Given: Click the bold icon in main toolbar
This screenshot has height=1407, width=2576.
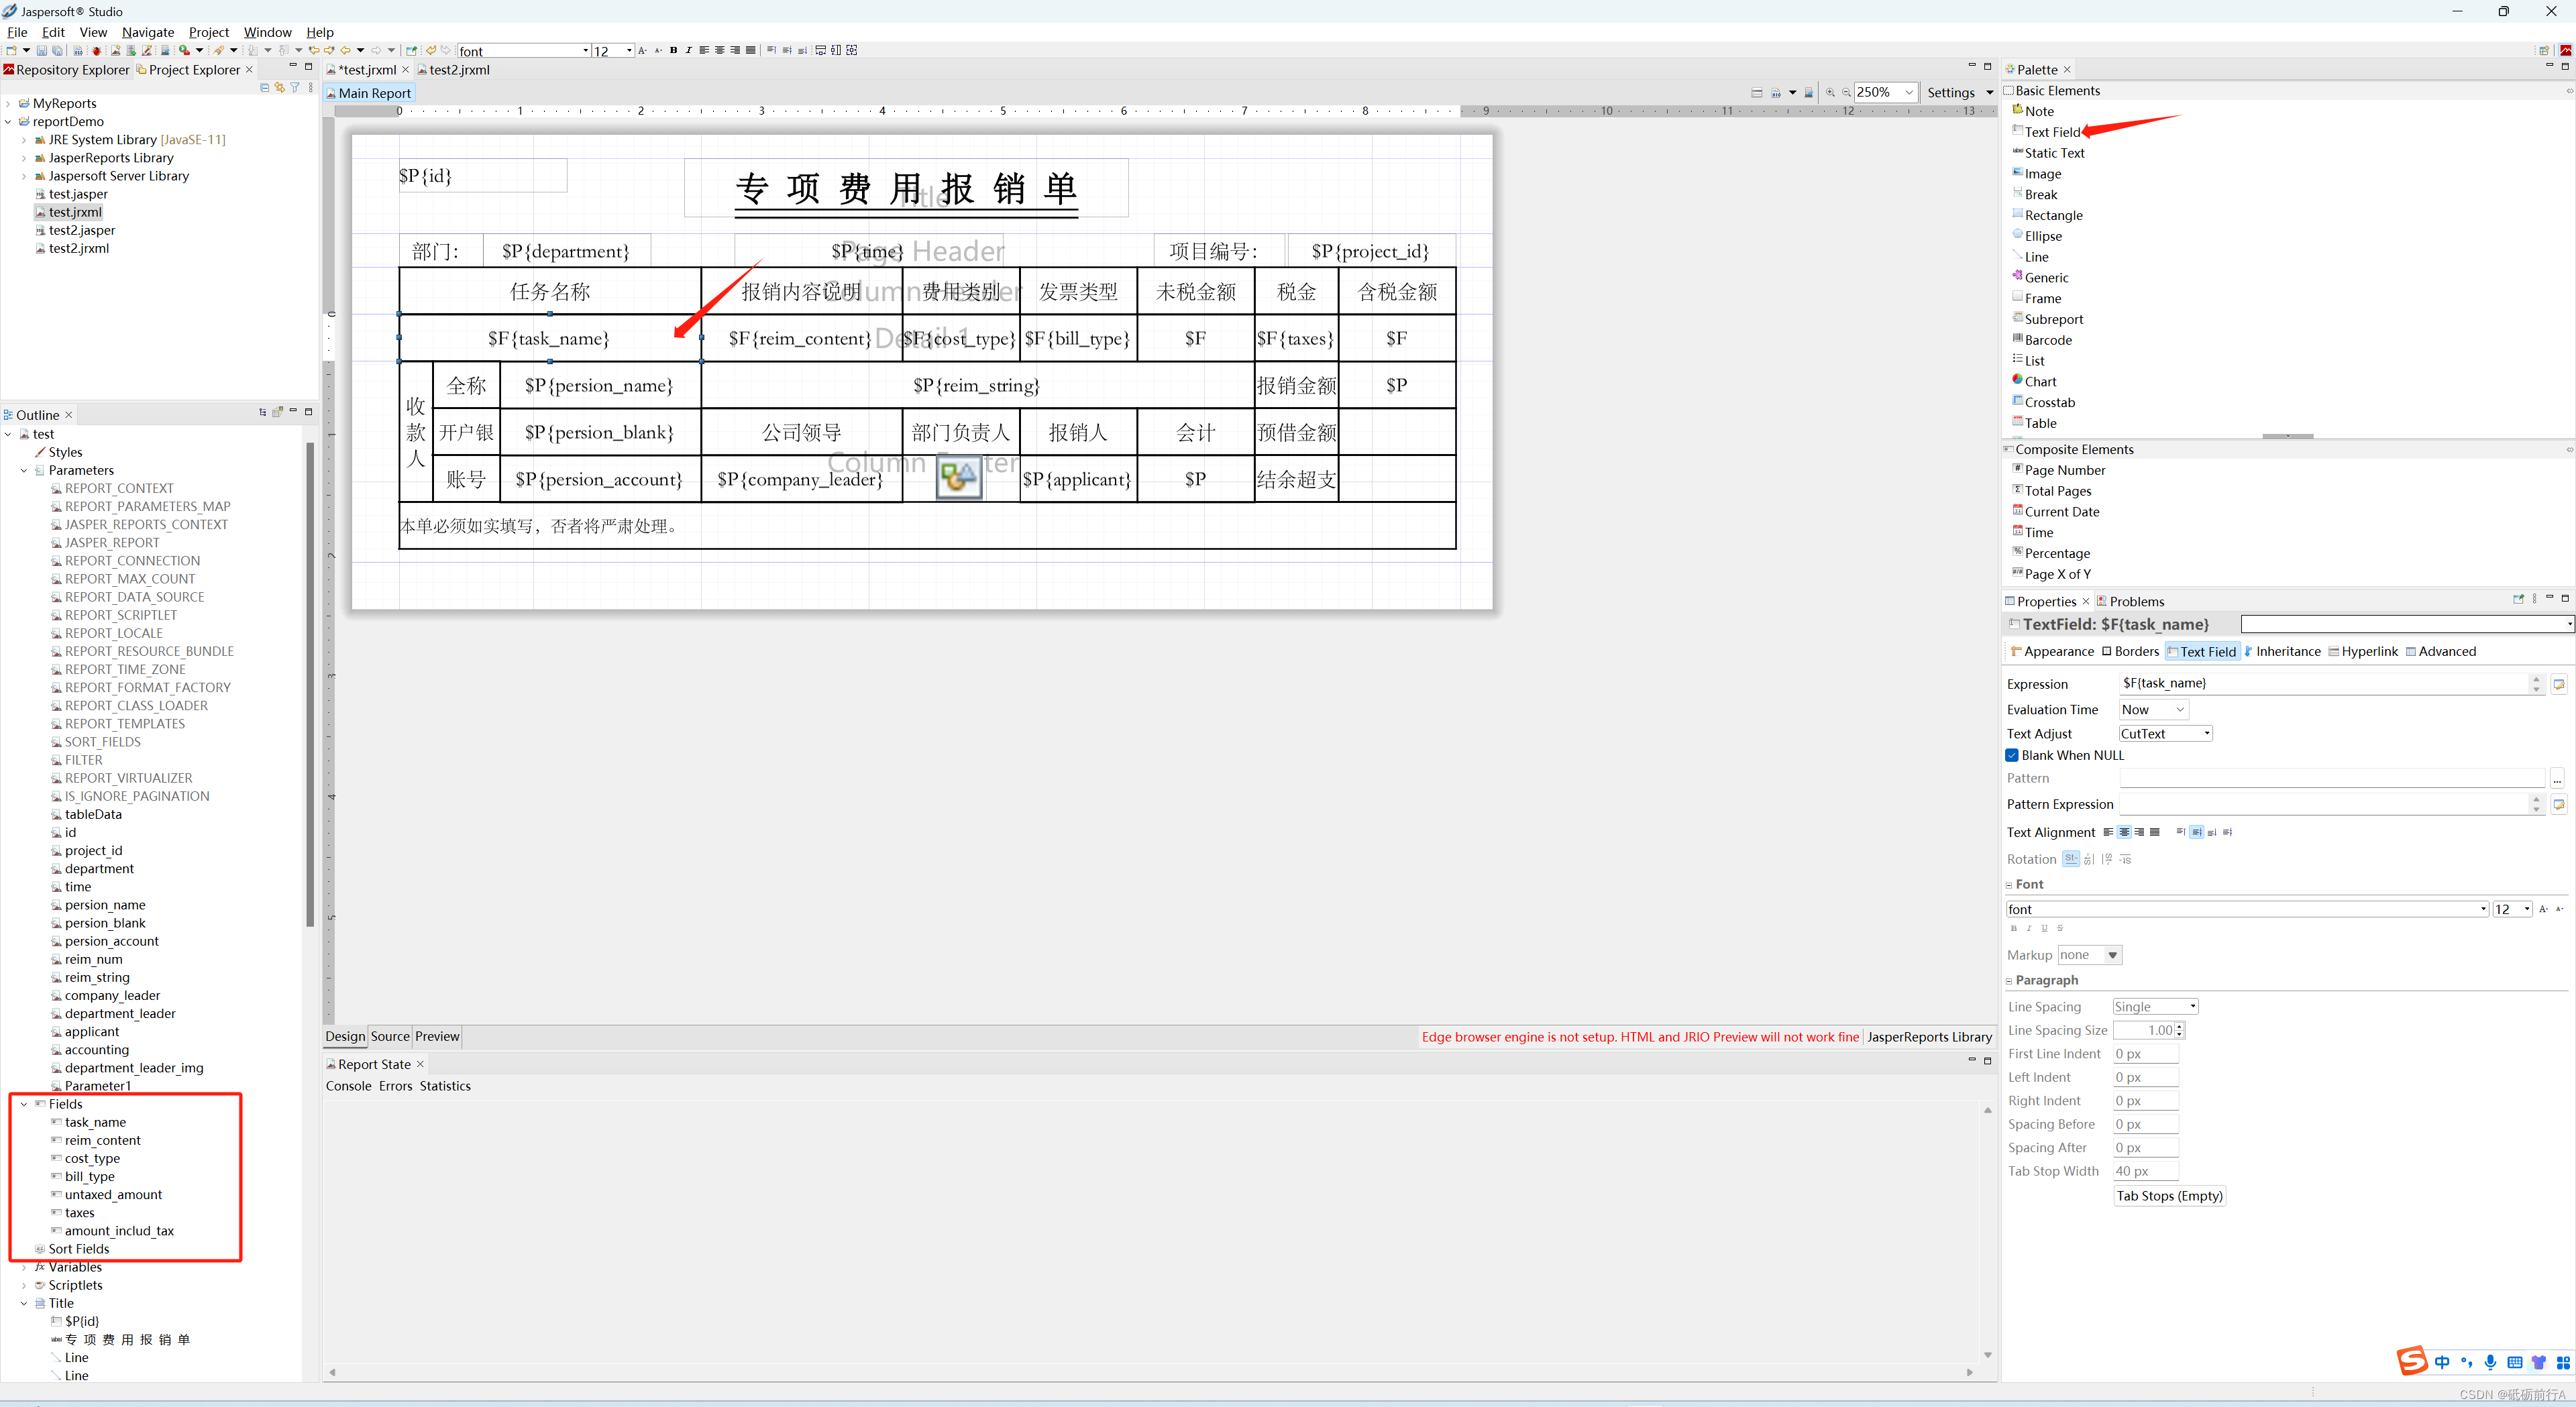Looking at the screenshot, I should [x=673, y=50].
